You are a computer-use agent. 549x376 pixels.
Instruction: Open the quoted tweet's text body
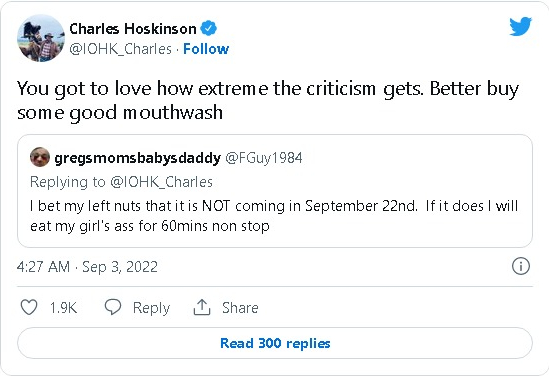click(x=274, y=216)
